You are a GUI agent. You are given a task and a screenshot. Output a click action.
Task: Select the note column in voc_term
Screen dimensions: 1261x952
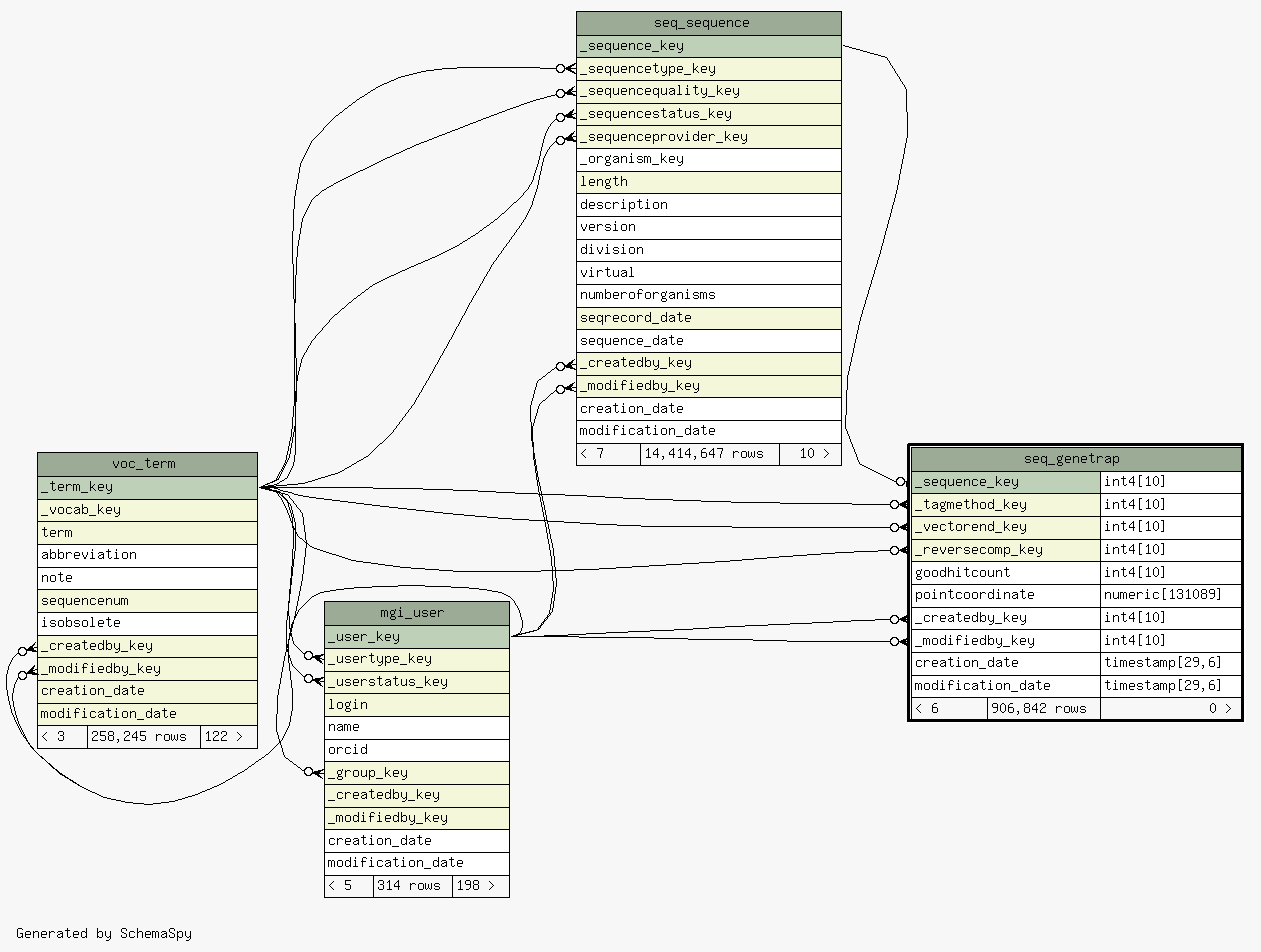147,578
